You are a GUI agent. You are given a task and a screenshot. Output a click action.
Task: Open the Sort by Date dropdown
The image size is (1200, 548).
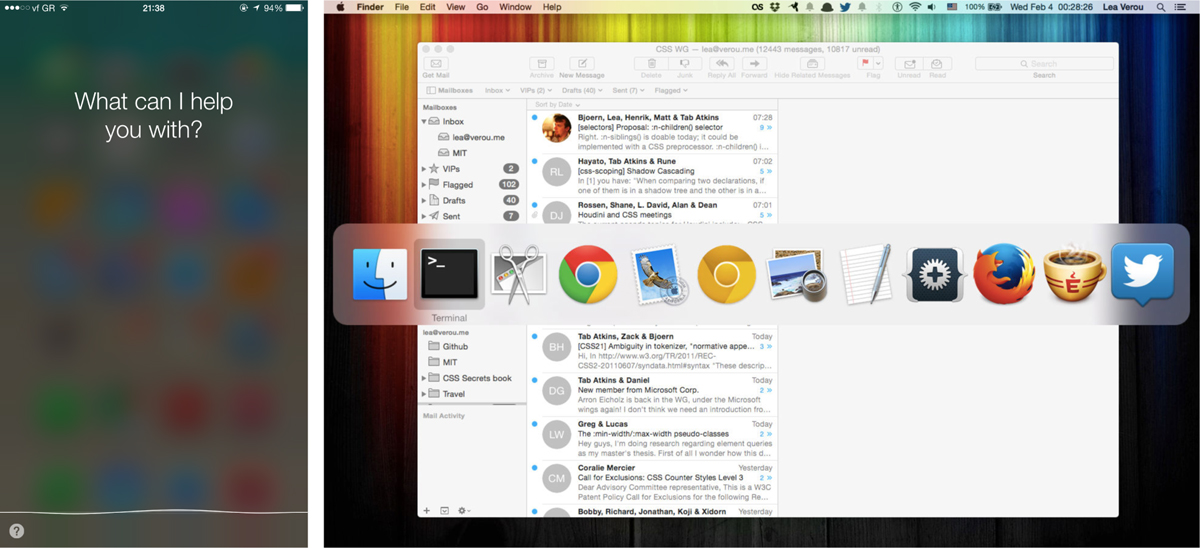[x=557, y=104]
